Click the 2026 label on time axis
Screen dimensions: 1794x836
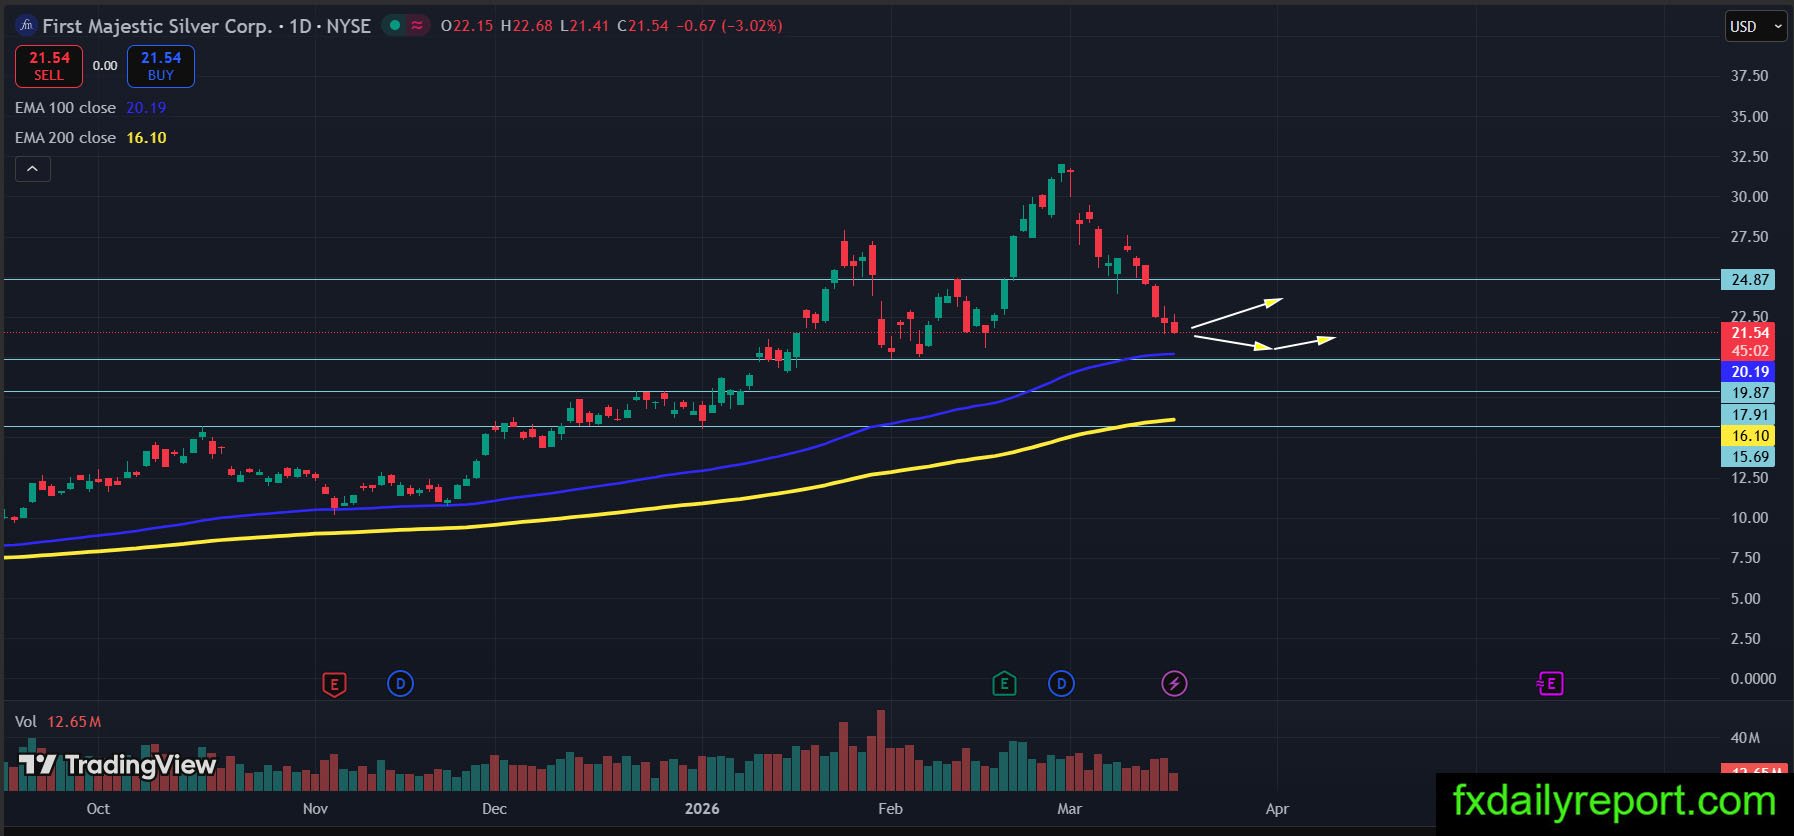702,809
